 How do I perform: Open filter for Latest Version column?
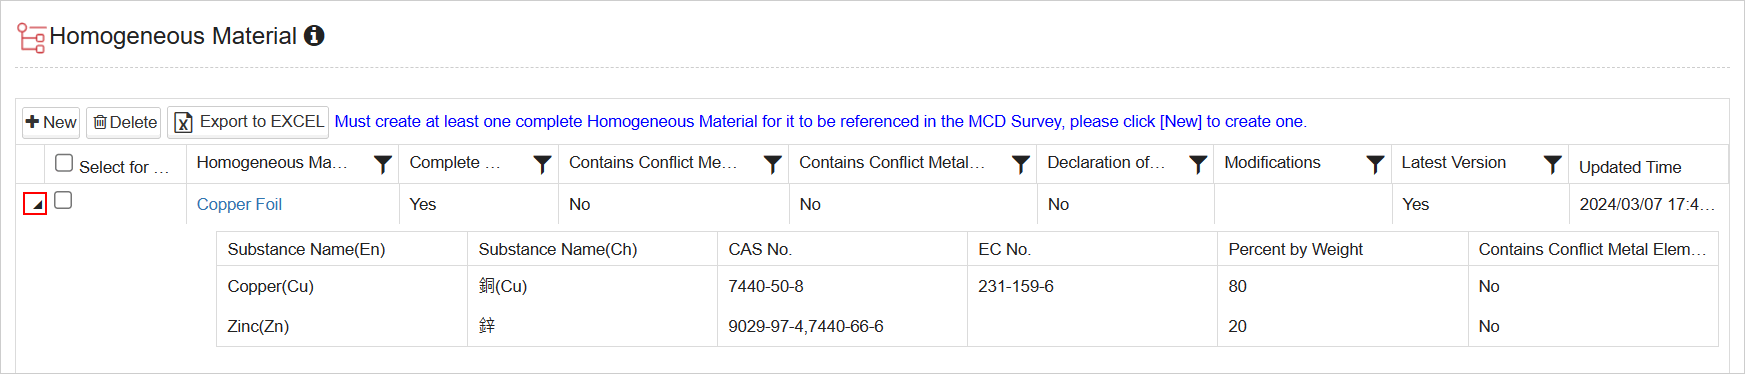pyautogui.click(x=1552, y=164)
